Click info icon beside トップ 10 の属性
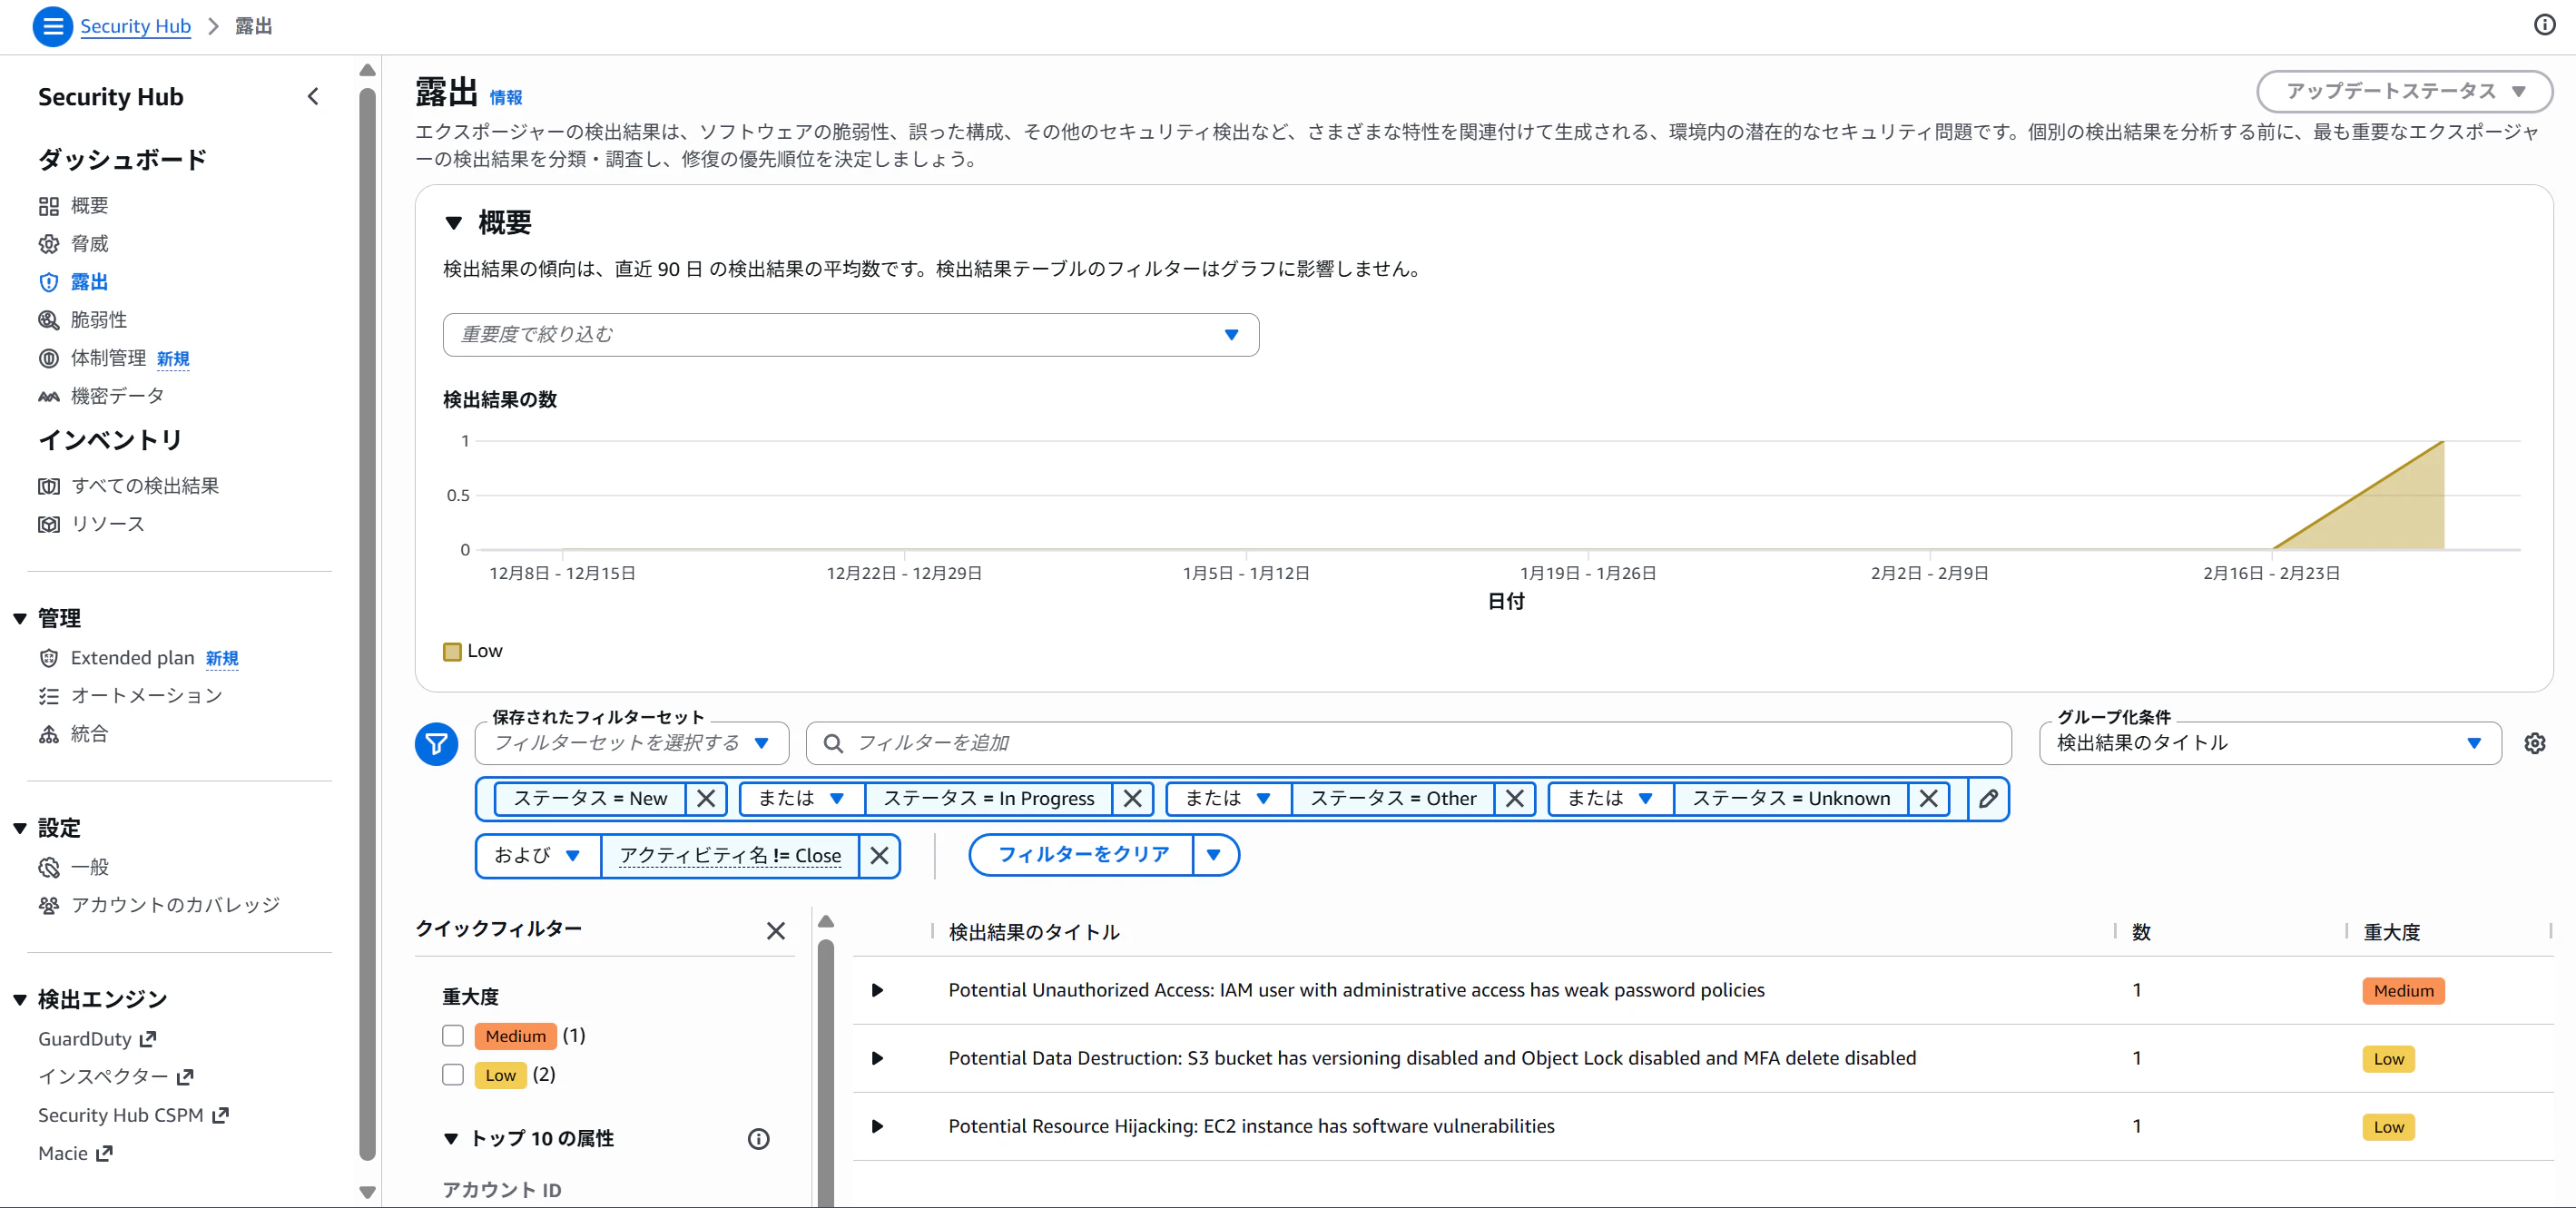2576x1208 pixels. coord(758,1138)
